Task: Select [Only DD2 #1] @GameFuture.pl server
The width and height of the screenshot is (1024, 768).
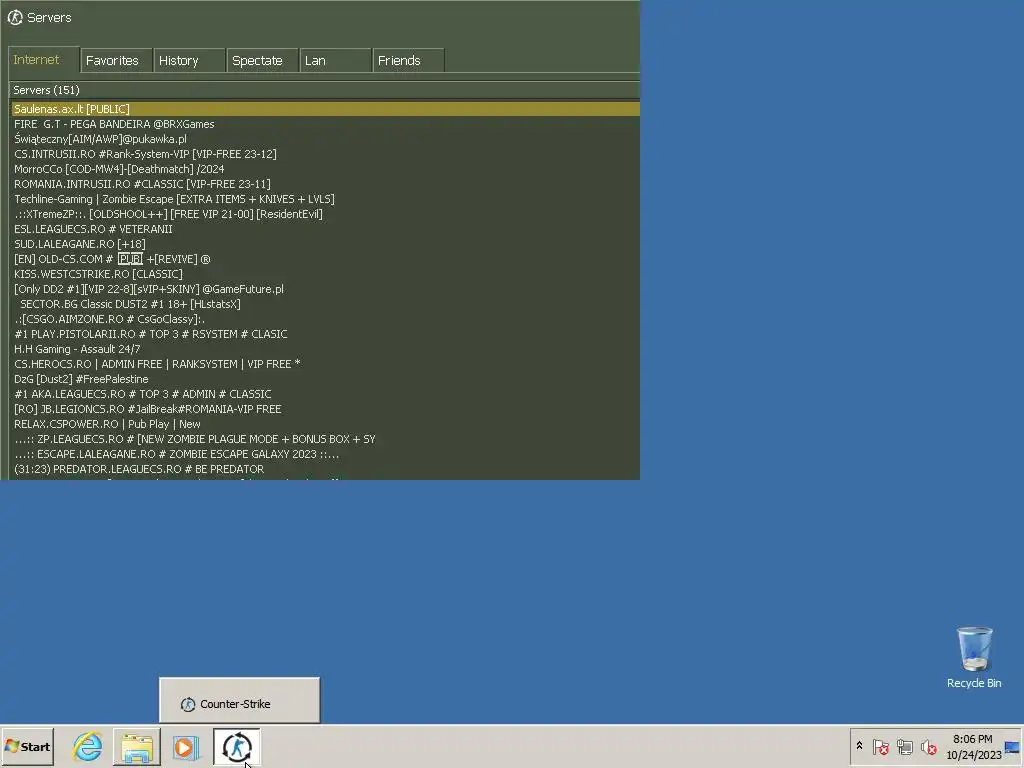Action: (325, 289)
